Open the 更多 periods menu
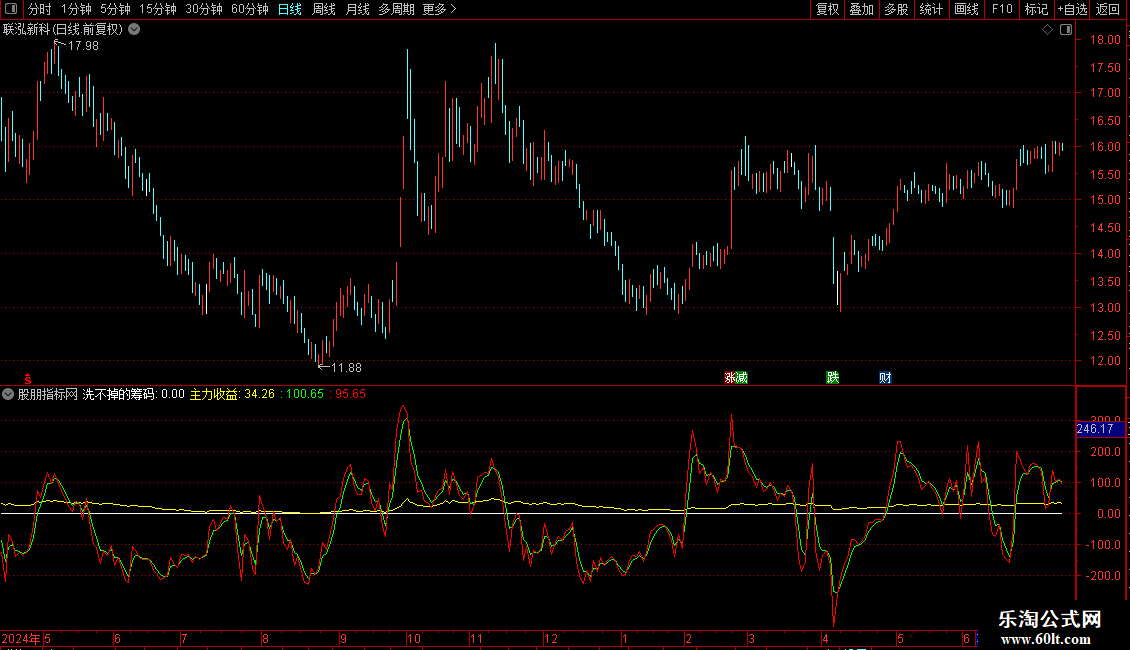The width and height of the screenshot is (1130, 650). click(x=439, y=9)
